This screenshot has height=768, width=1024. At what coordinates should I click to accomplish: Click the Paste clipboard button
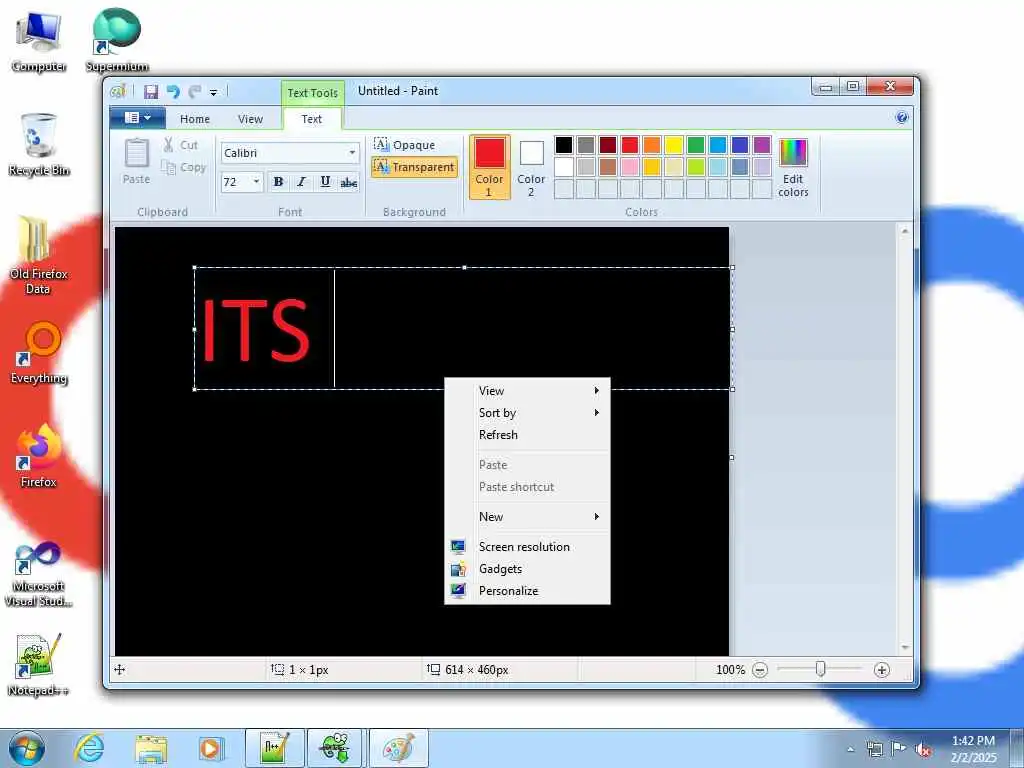coord(136,161)
